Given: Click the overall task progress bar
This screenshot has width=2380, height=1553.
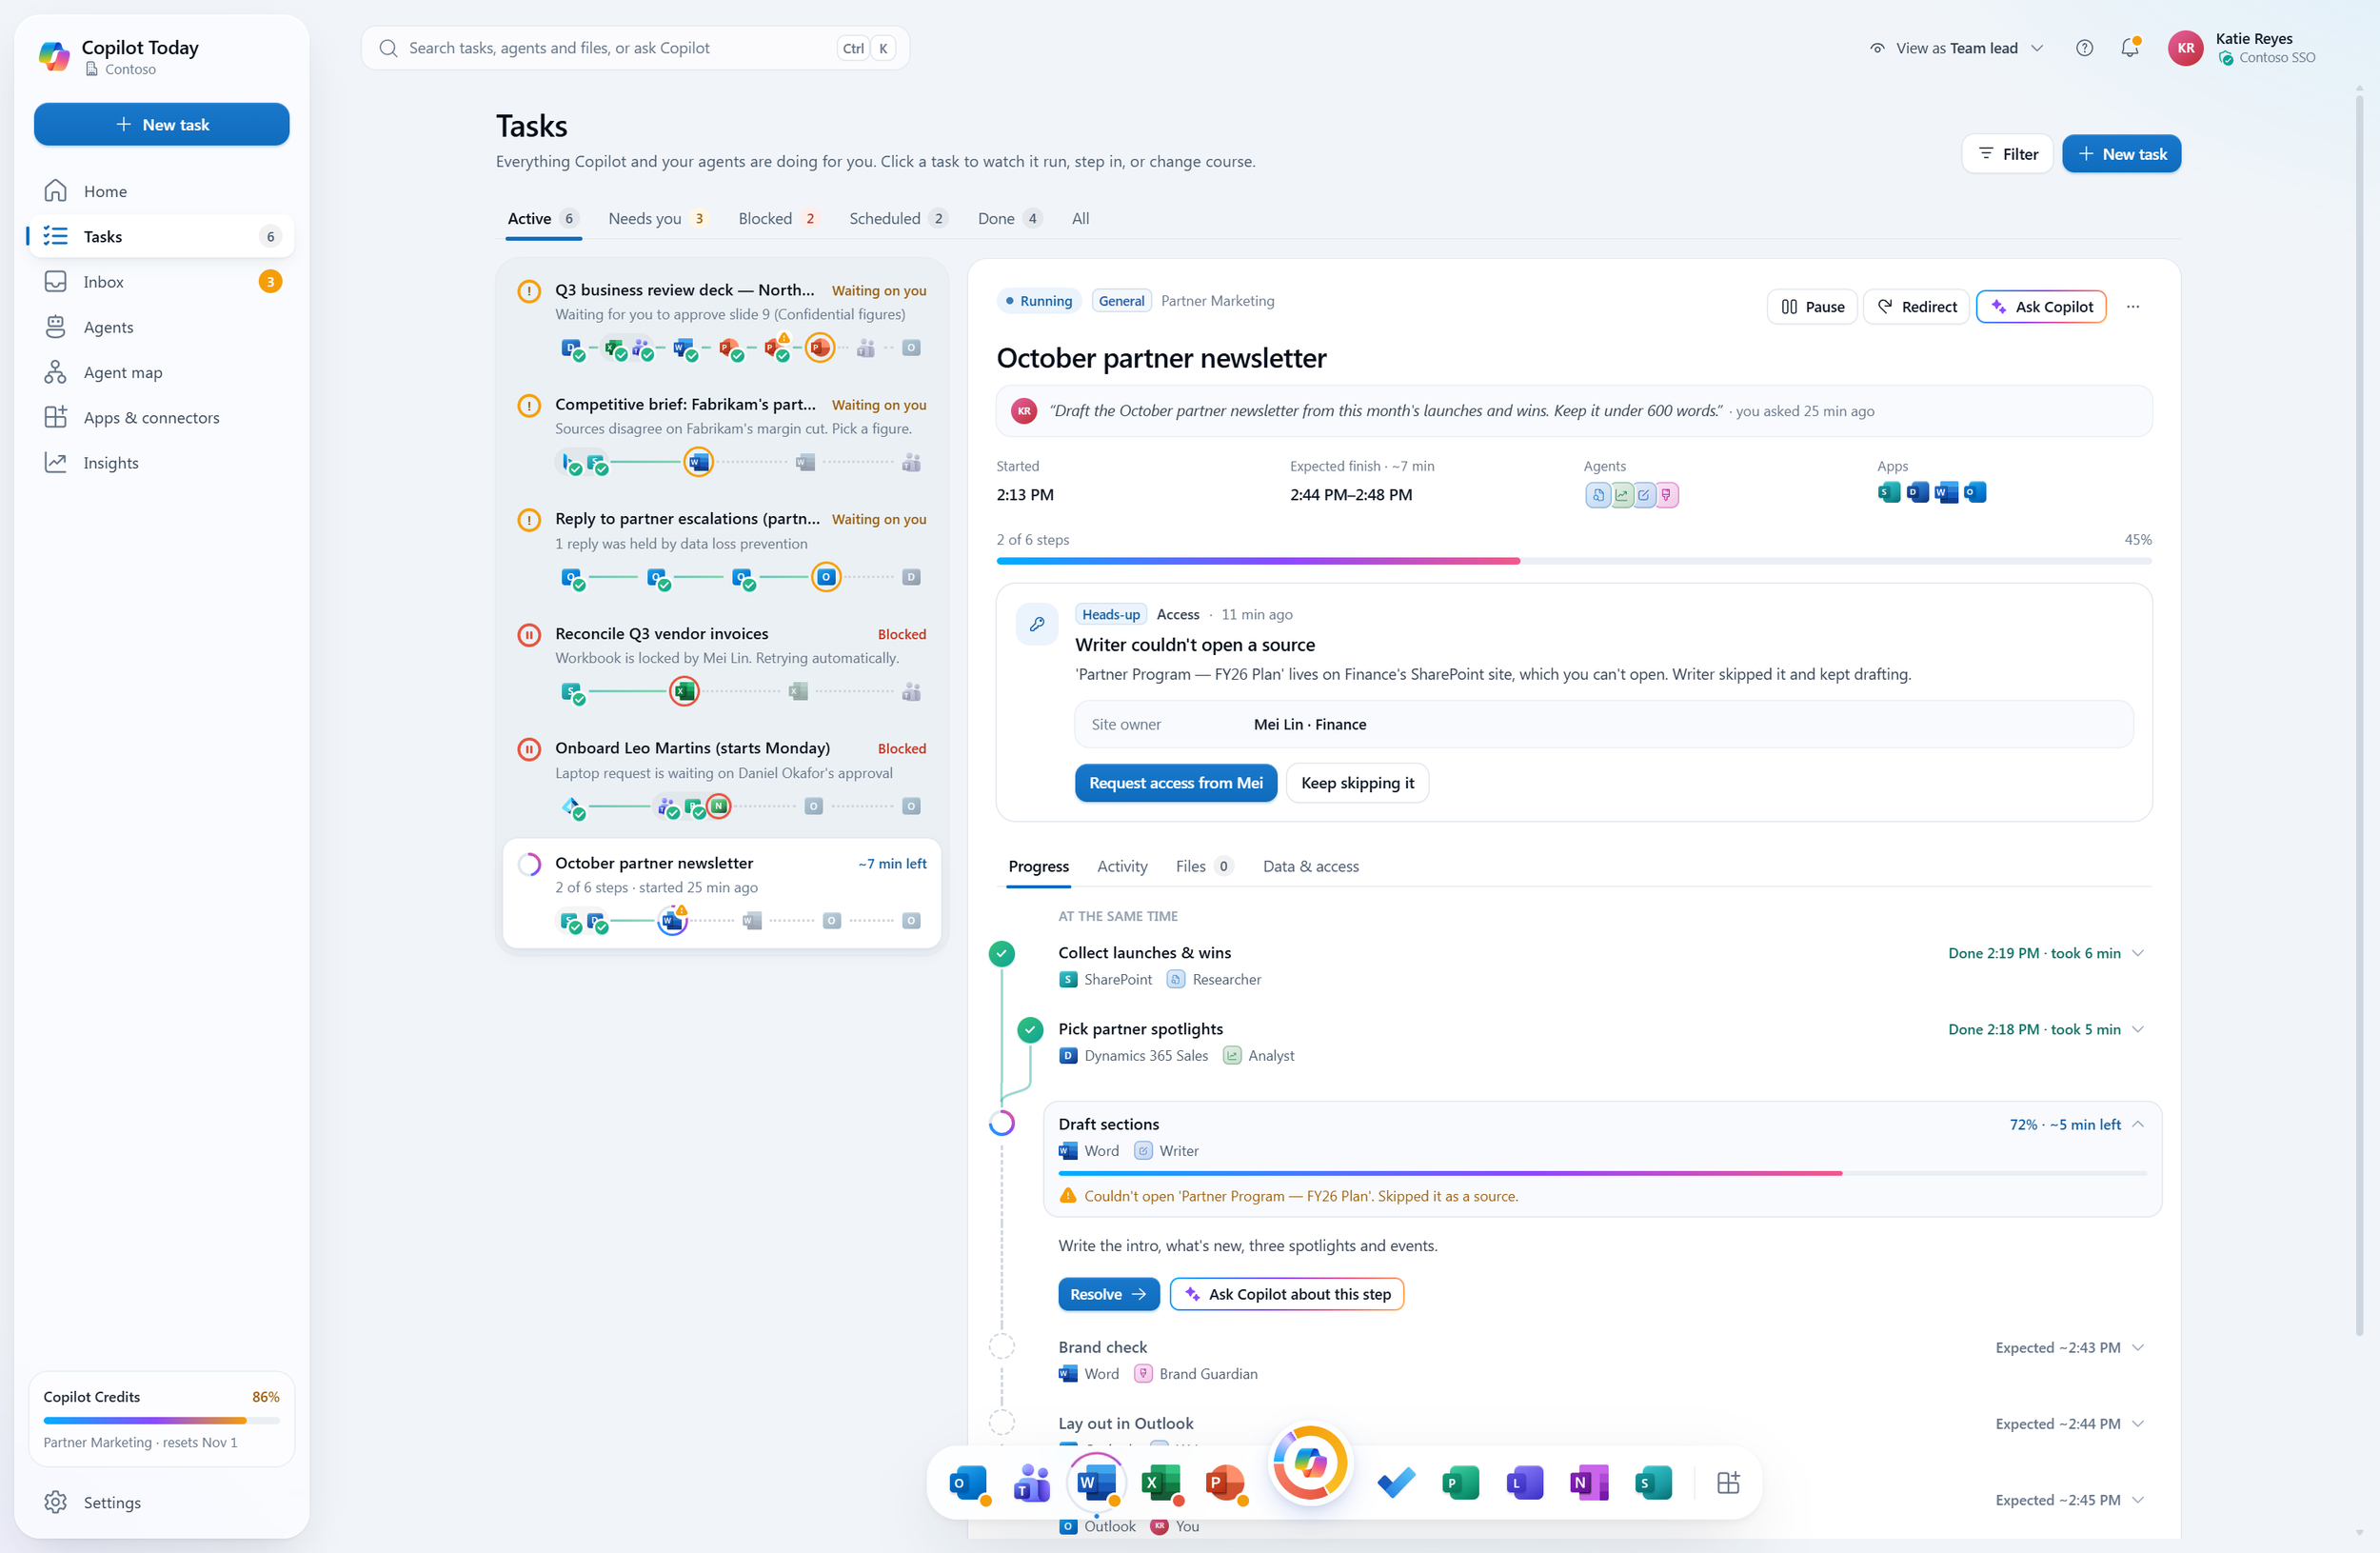Looking at the screenshot, I should coord(1573,561).
